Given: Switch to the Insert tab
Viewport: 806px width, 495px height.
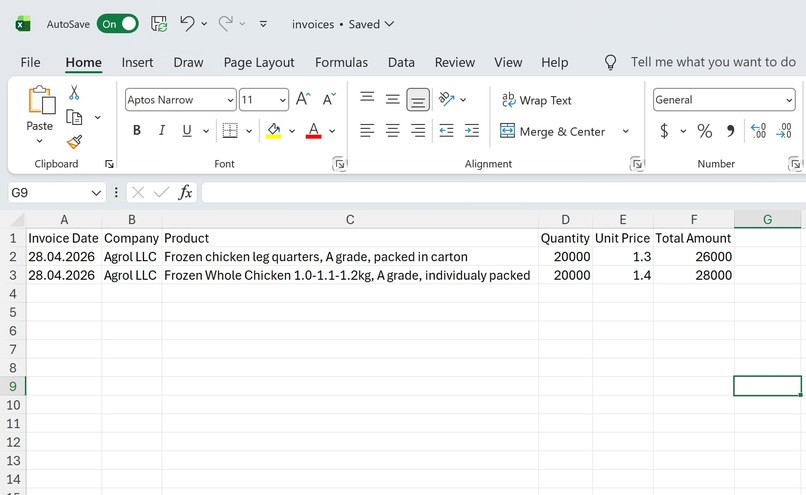Looking at the screenshot, I should 137,62.
